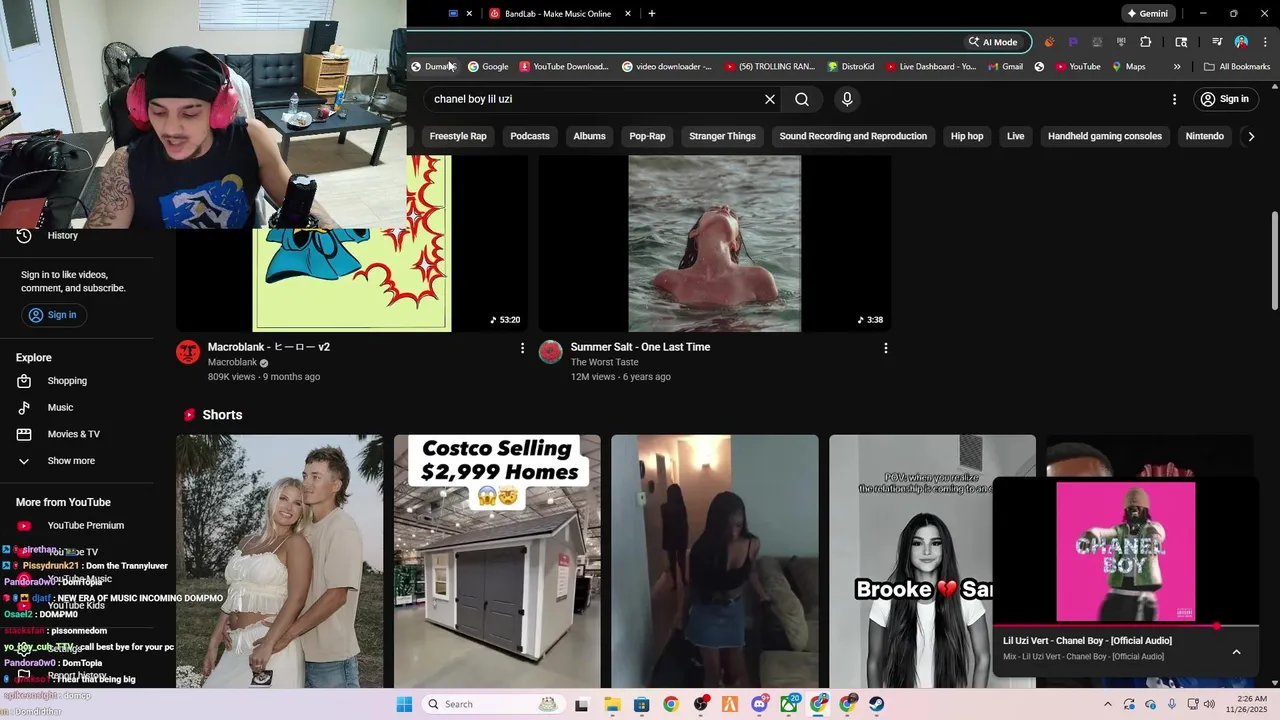The image size is (1280, 720).
Task: Select the Freestyle Rap filter chip
Action: [x=458, y=136]
